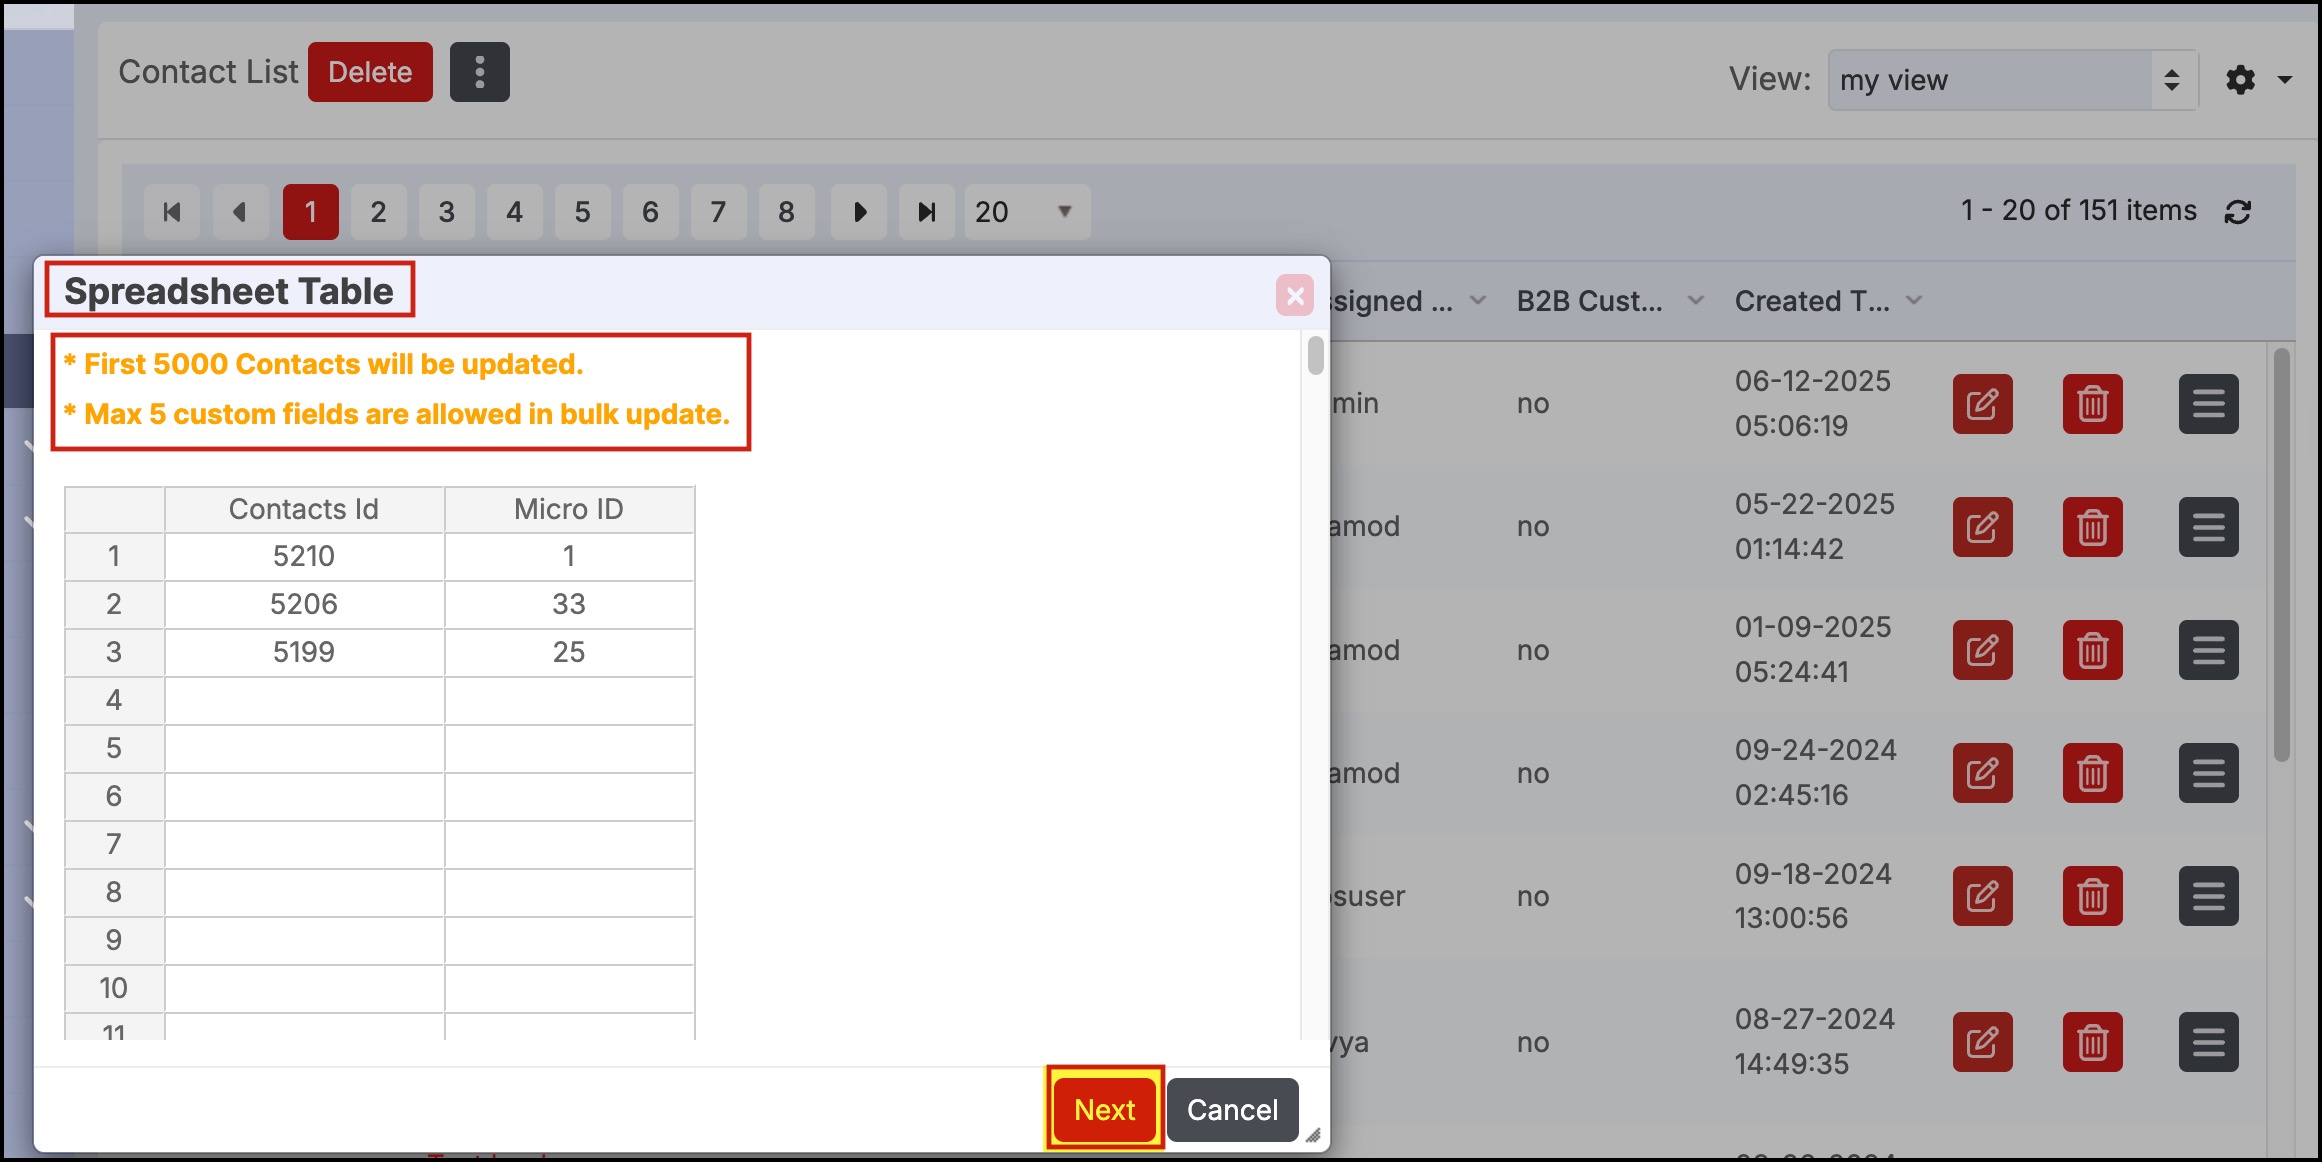This screenshot has height=1162, width=2322.
Task: Edit the contact created 06-12-2025
Action: (1982, 404)
